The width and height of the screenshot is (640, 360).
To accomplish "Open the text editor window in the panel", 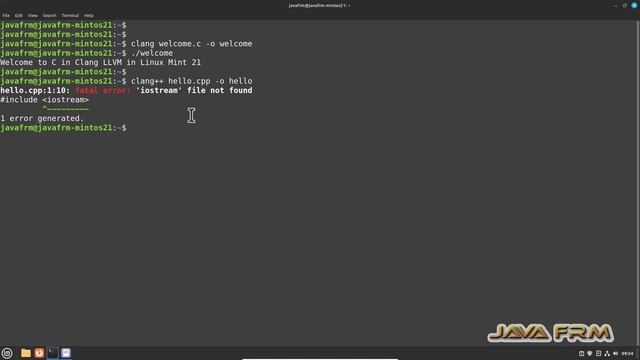I will click(66, 353).
